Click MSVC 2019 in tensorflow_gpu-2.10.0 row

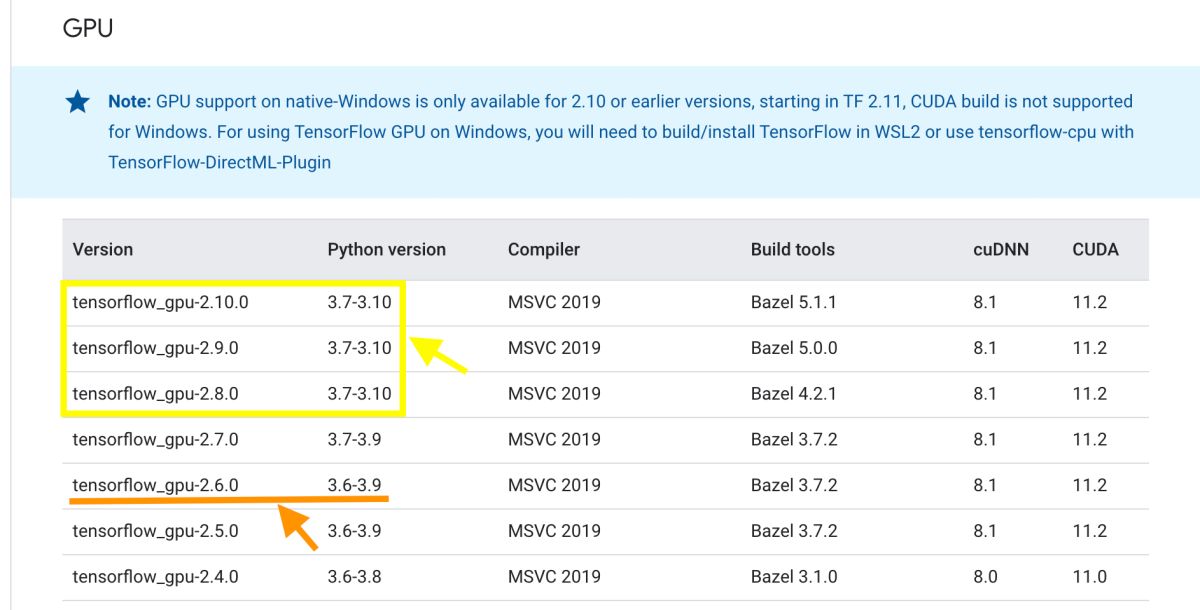pos(554,302)
